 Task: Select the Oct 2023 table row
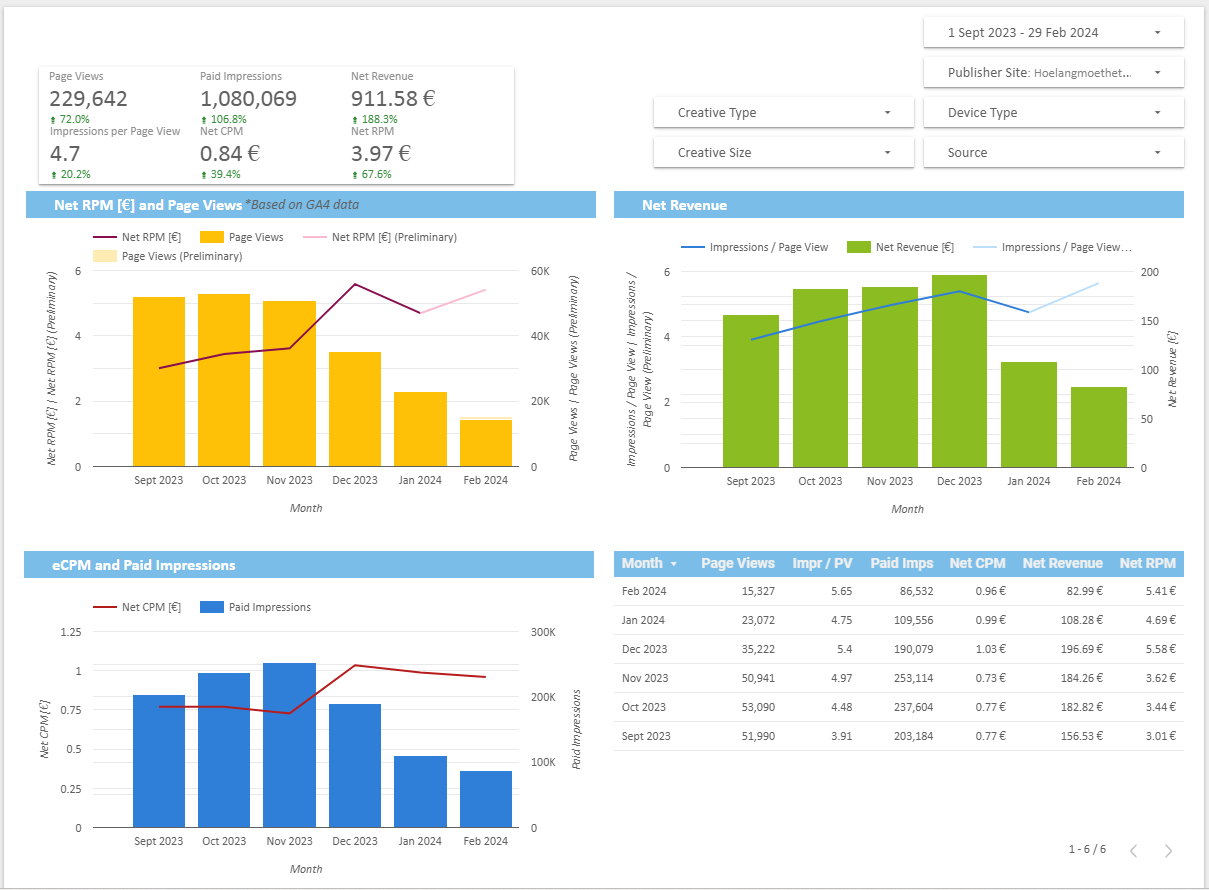click(x=899, y=707)
